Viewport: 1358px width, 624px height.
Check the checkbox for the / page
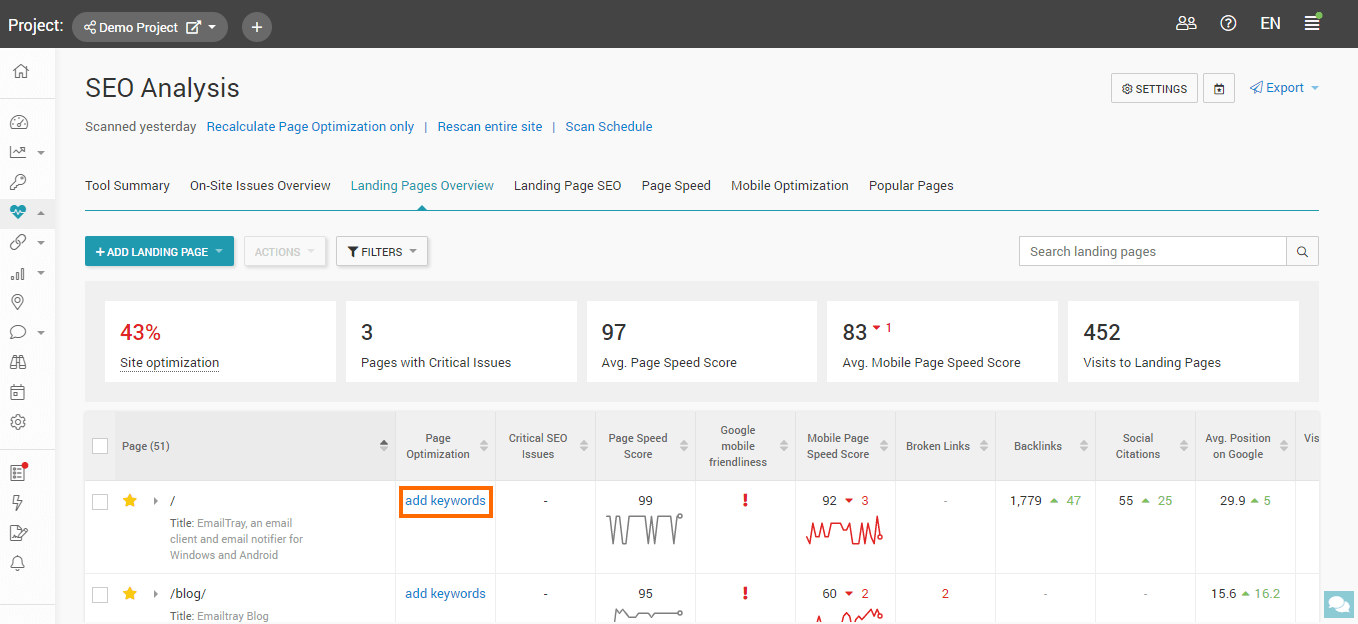(x=100, y=502)
